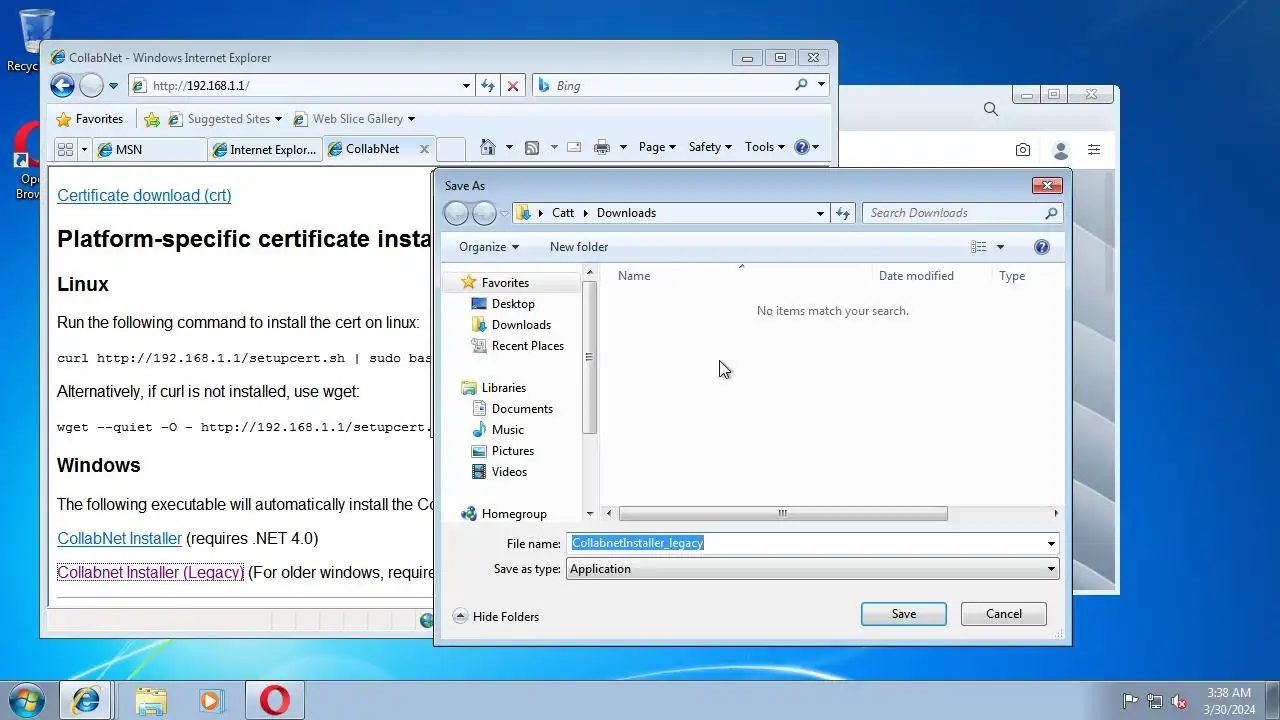Click the IE Home icon

[487, 147]
